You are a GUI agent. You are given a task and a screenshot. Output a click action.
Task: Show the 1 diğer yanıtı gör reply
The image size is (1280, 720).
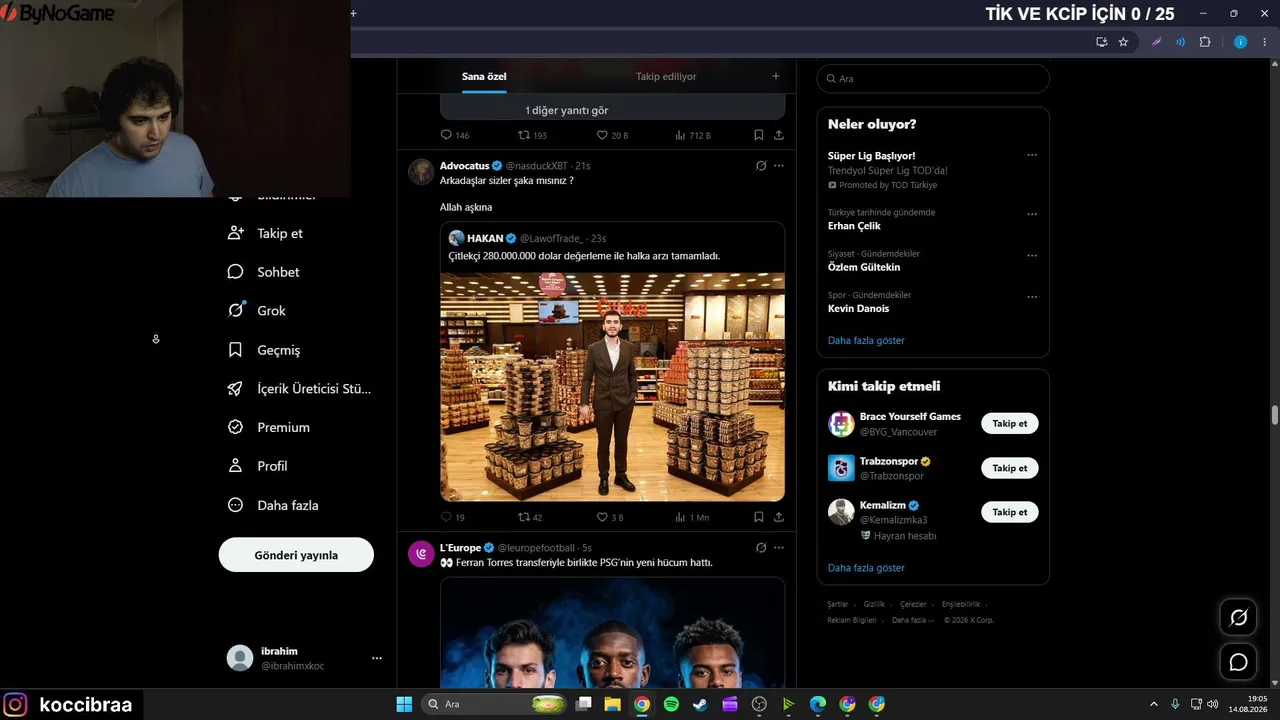tap(567, 110)
